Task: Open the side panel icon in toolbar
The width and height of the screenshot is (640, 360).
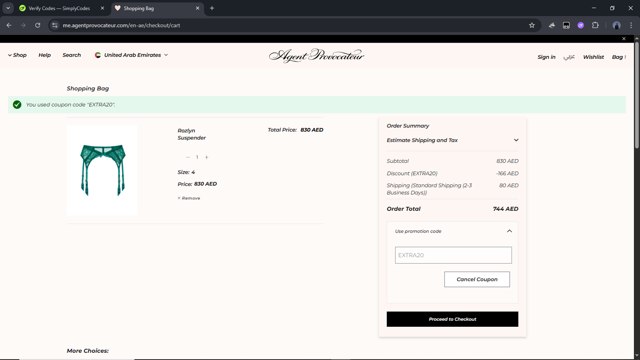Action: (566, 25)
